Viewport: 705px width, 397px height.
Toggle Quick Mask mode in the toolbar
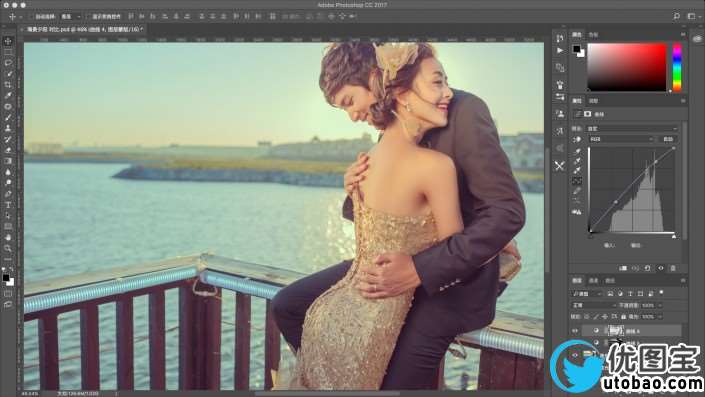pyautogui.click(x=8, y=294)
